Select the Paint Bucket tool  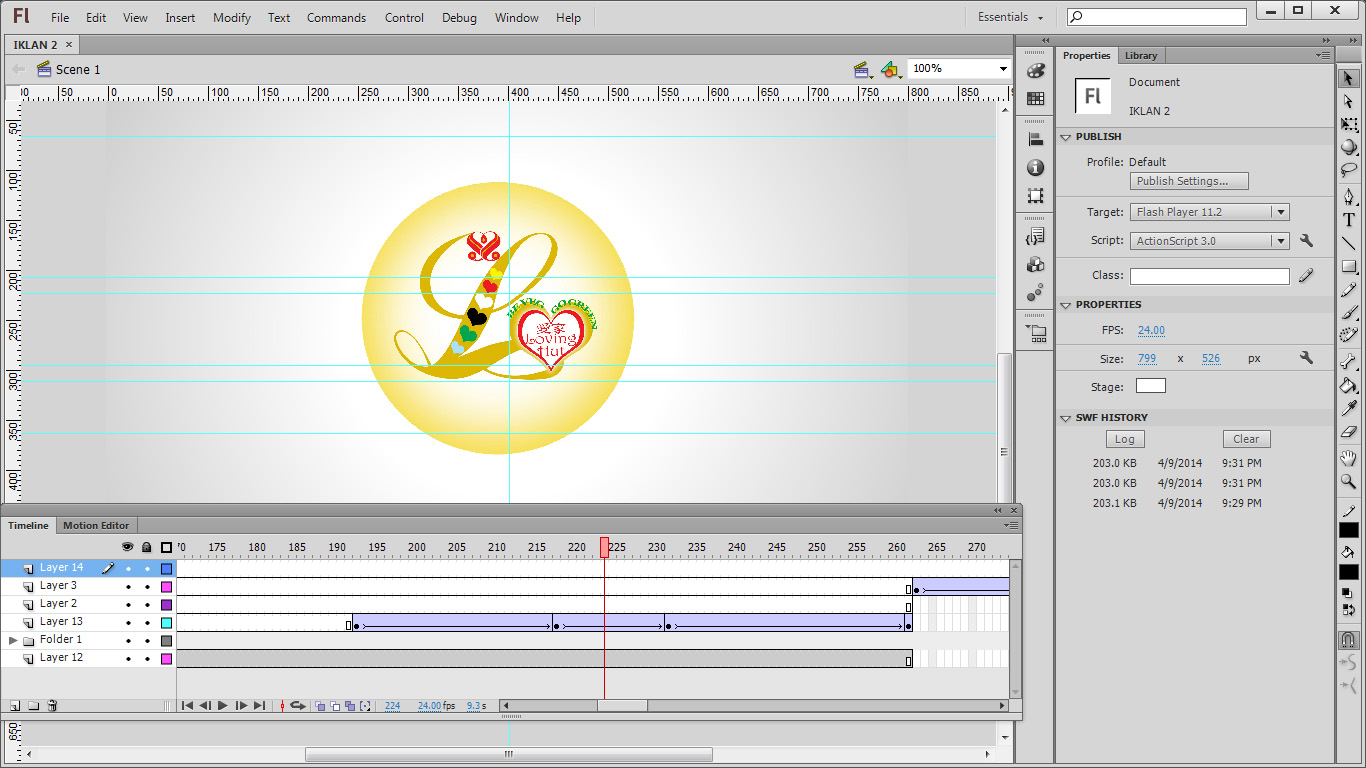pyautogui.click(x=1348, y=385)
